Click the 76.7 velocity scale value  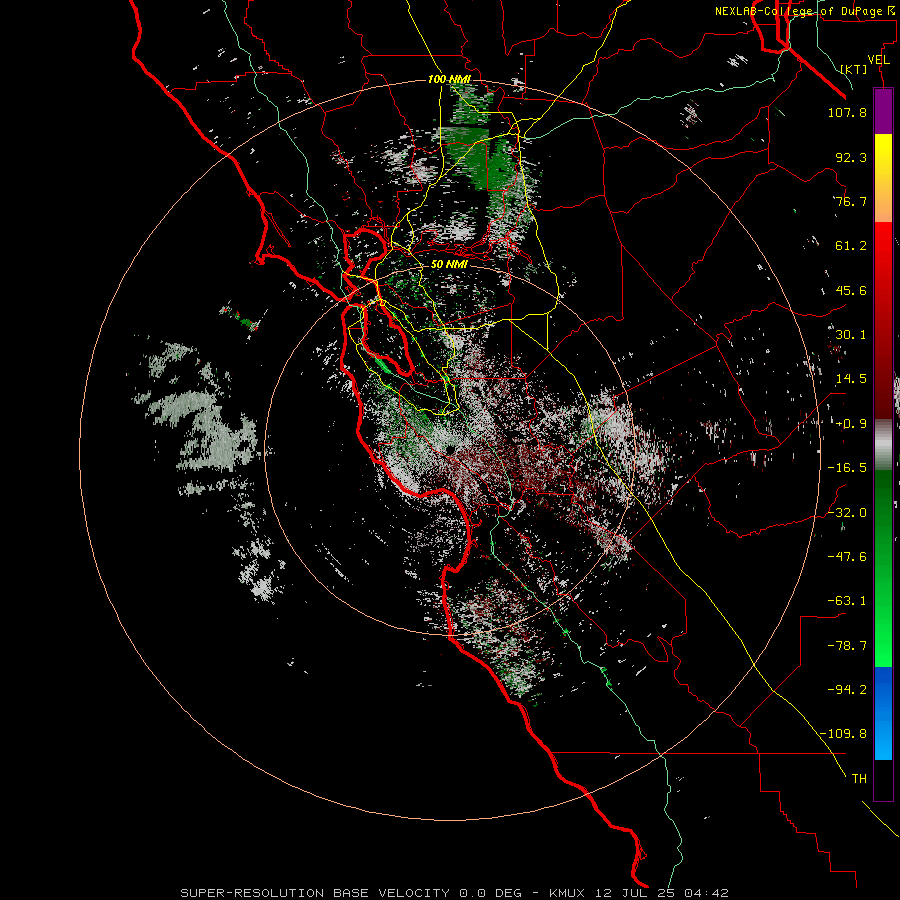851,201
